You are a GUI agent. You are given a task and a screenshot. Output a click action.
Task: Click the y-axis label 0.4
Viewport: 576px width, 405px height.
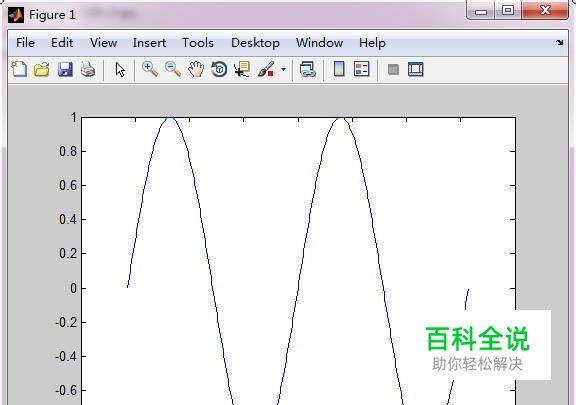[68, 219]
